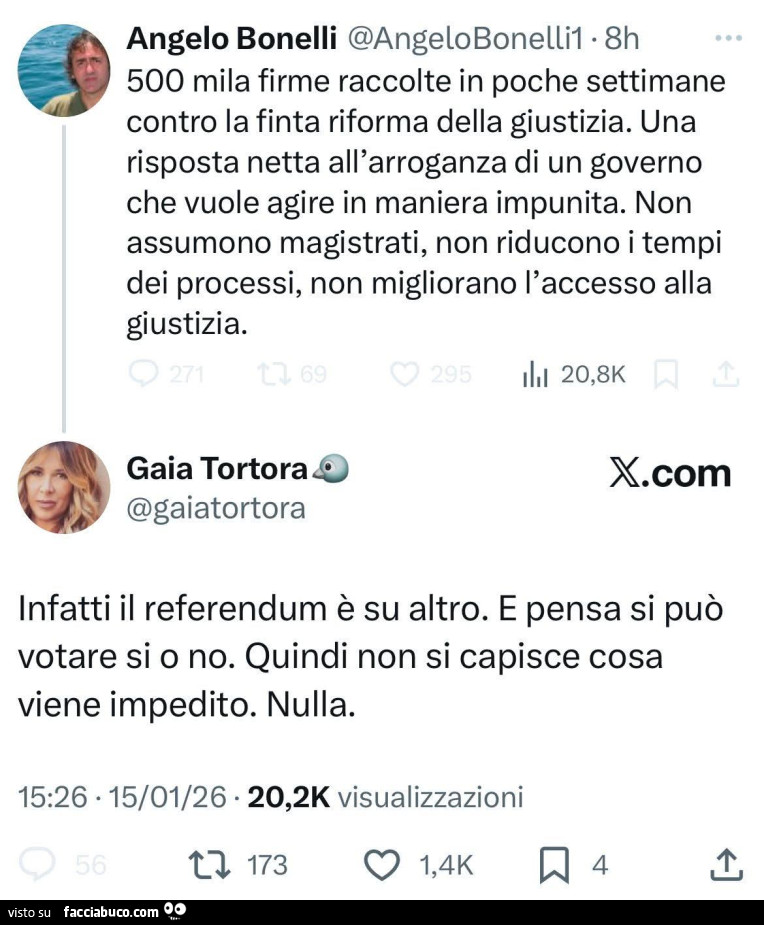Open Gaia Tortora's profile picture
The width and height of the screenshot is (764, 925).
[x=64, y=487]
